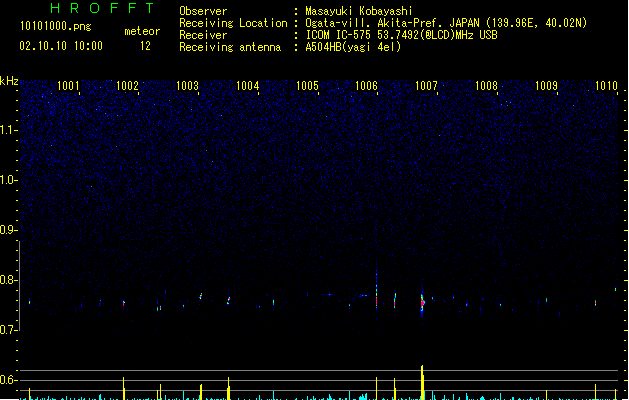
Task: Click the observer name Masayuki Kobayashi
Action: pyautogui.click(x=359, y=11)
